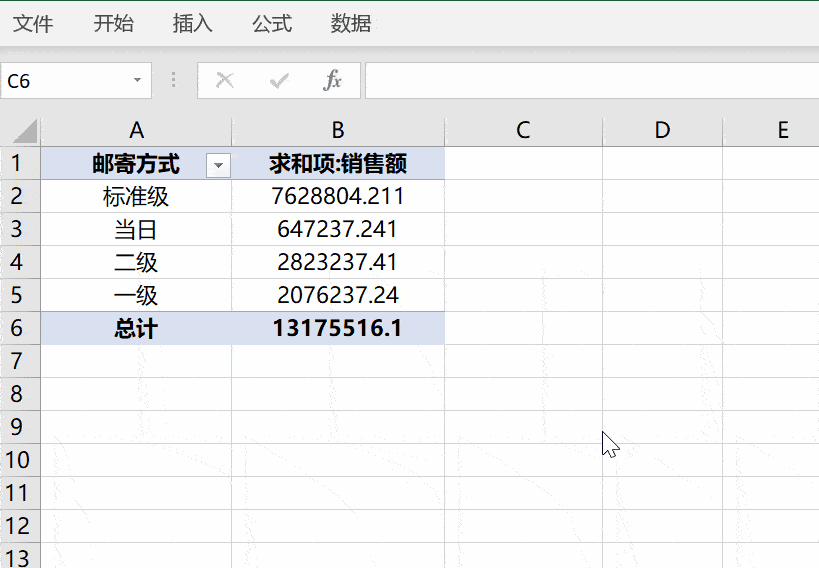Select row 11 header
Viewport: 819px width, 568px height.
(x=20, y=493)
